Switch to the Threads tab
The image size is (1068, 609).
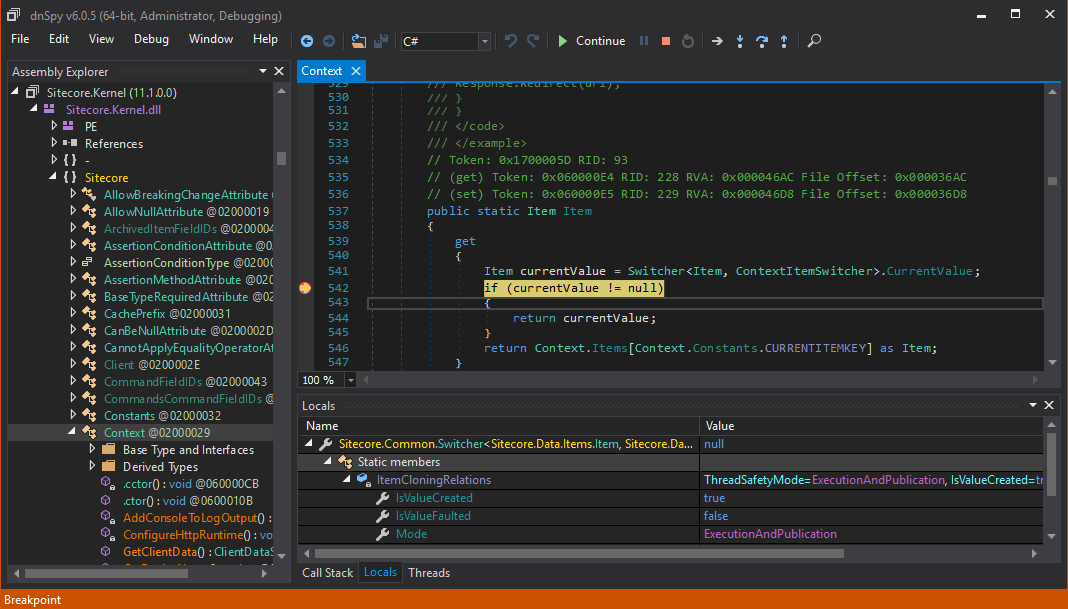(x=429, y=573)
